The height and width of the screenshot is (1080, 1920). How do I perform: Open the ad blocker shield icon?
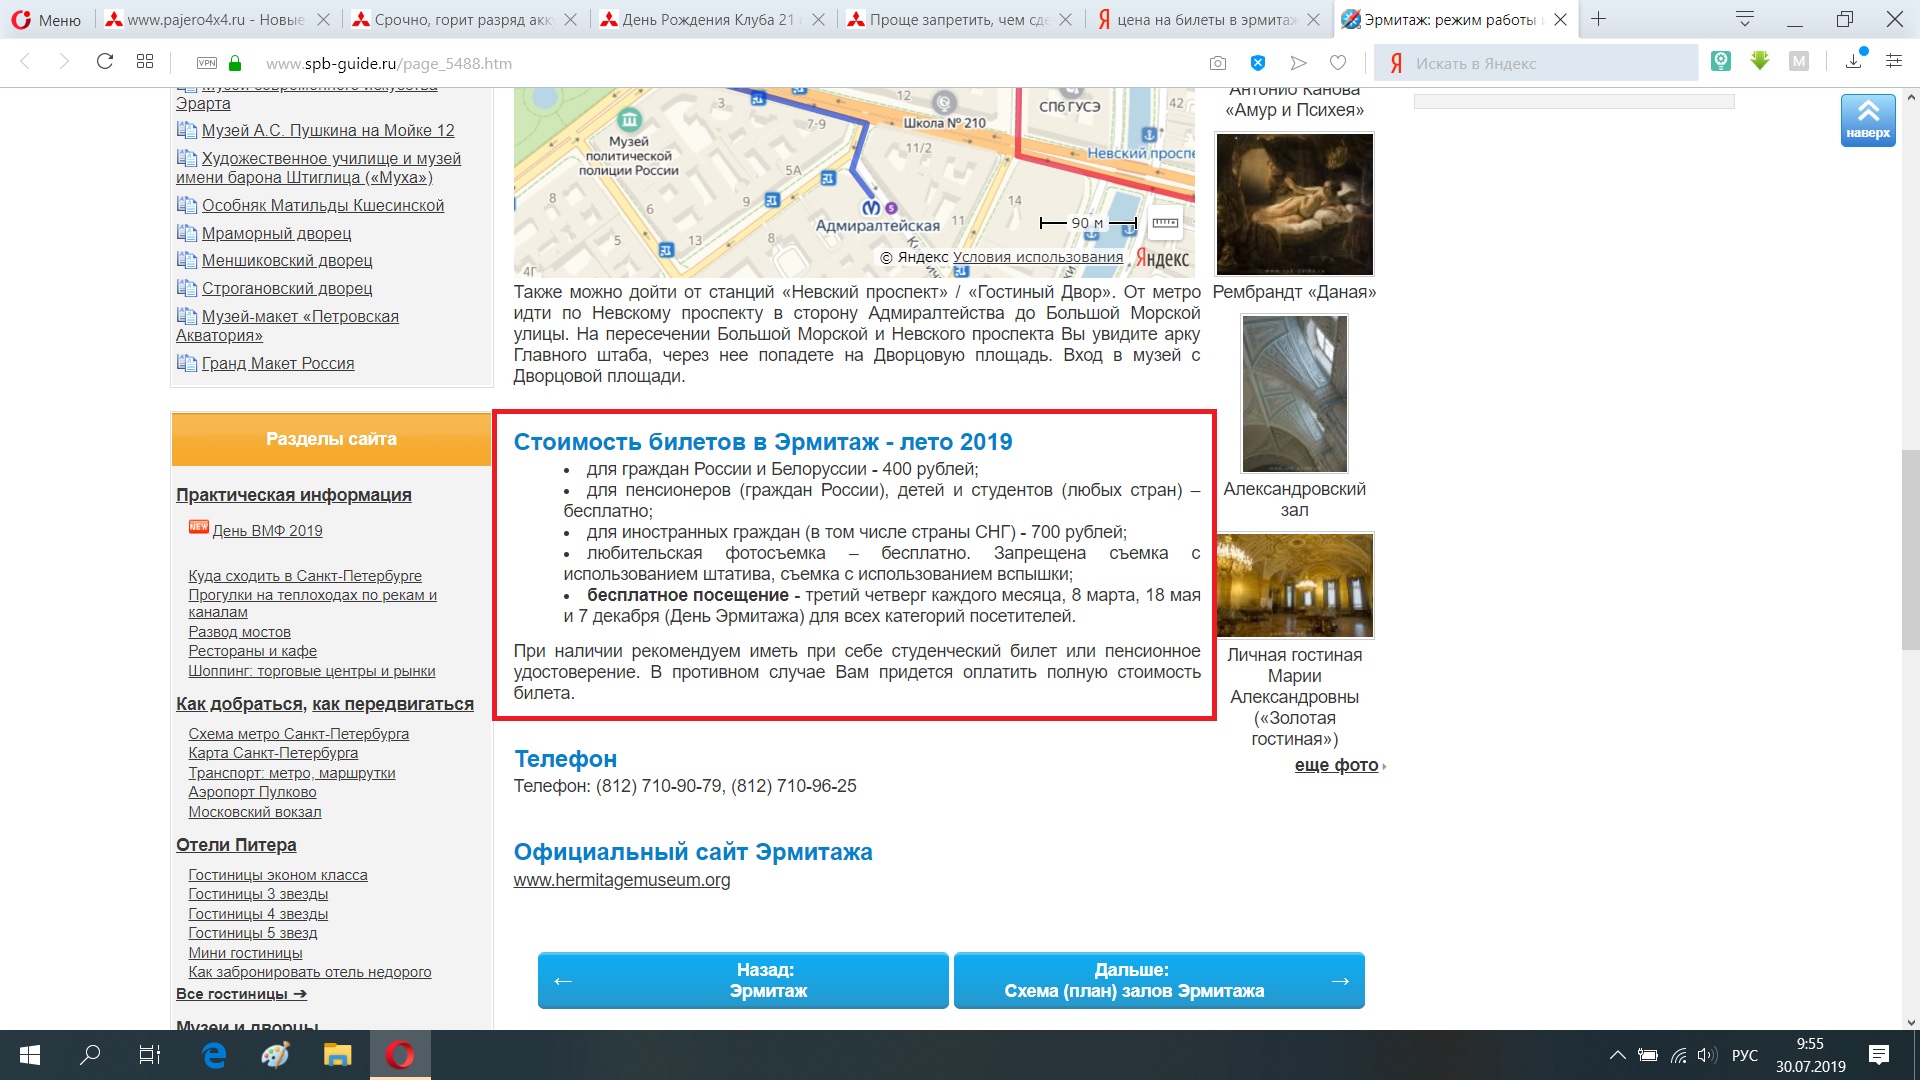[x=1258, y=63]
